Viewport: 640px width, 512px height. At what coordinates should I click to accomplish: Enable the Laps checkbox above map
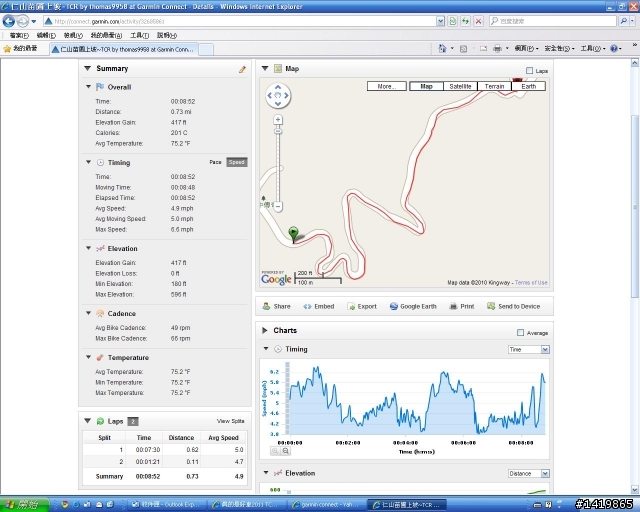(529, 71)
